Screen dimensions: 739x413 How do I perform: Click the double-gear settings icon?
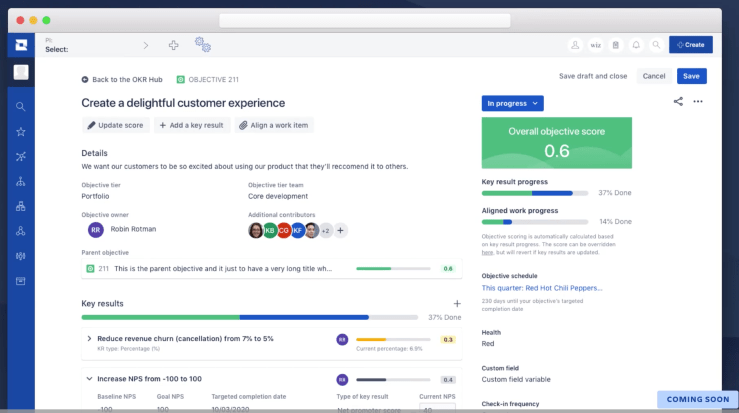pos(203,45)
